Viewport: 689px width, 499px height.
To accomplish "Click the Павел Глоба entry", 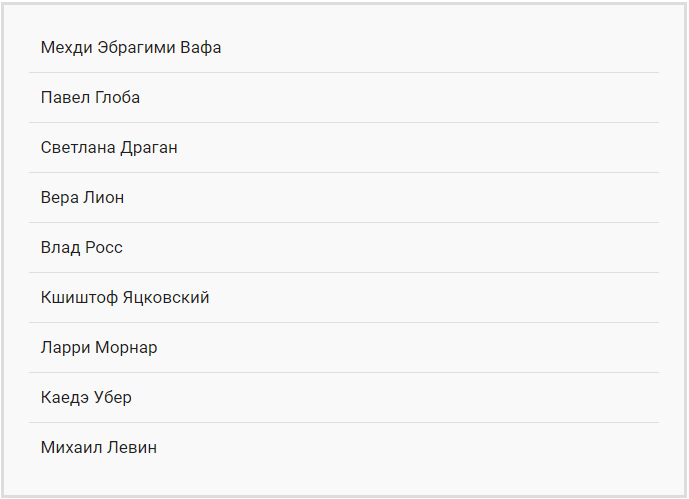I will tap(91, 98).
